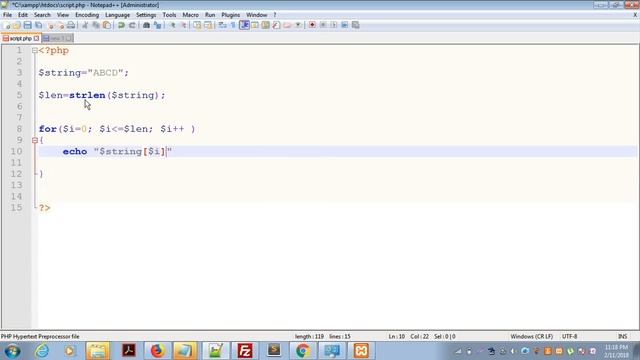Open the Macro menu

[x=190, y=15]
